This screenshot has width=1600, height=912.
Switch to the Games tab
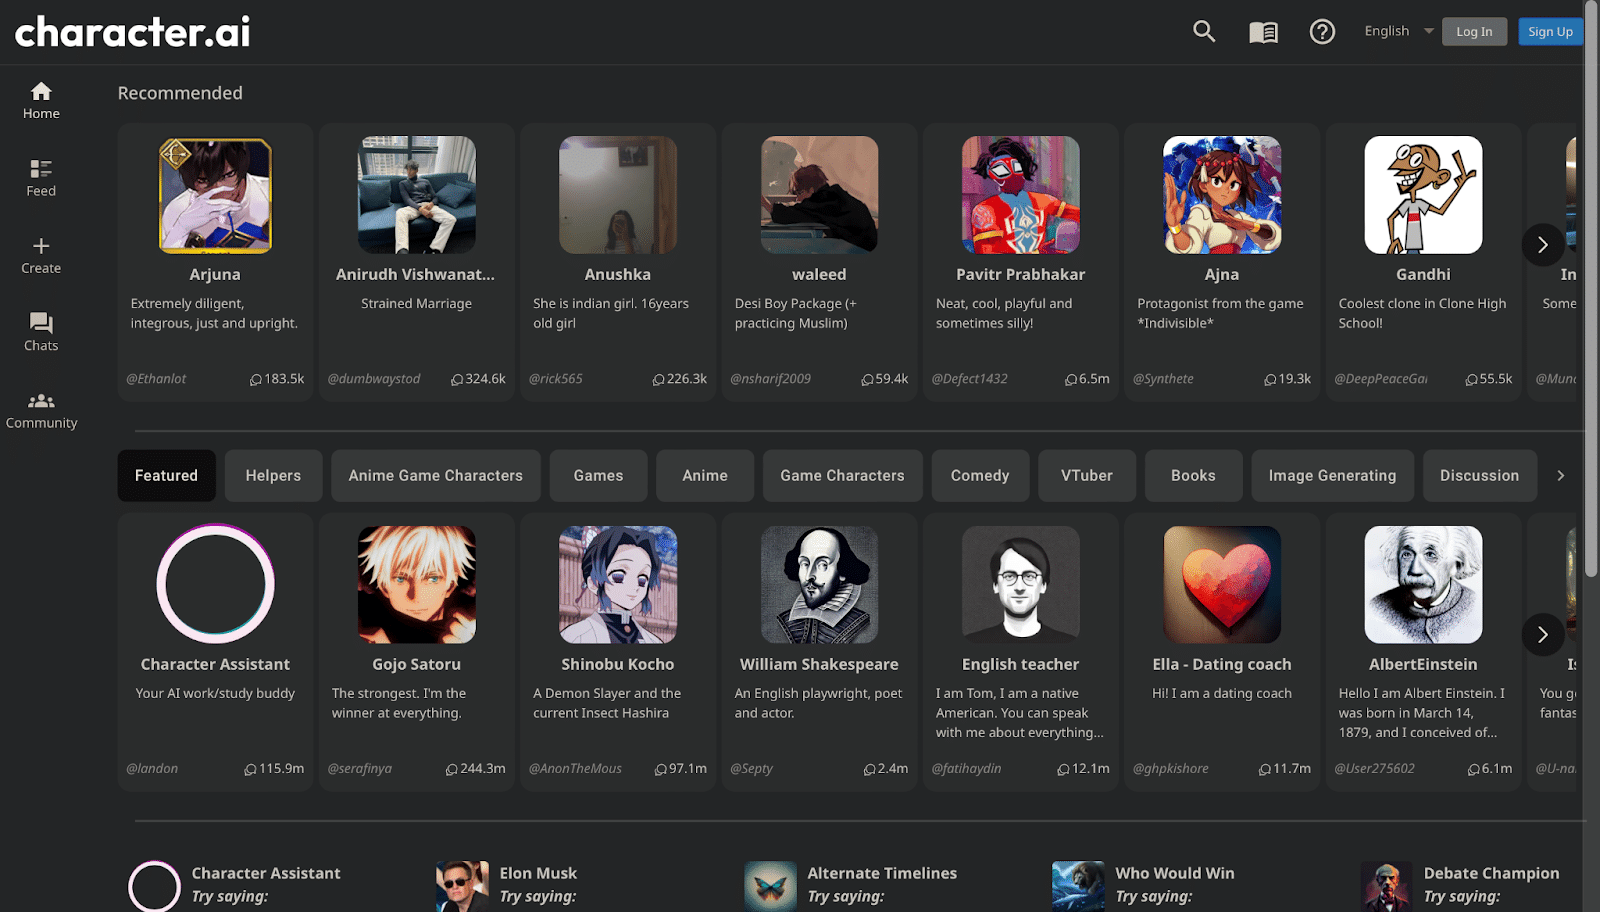598,475
